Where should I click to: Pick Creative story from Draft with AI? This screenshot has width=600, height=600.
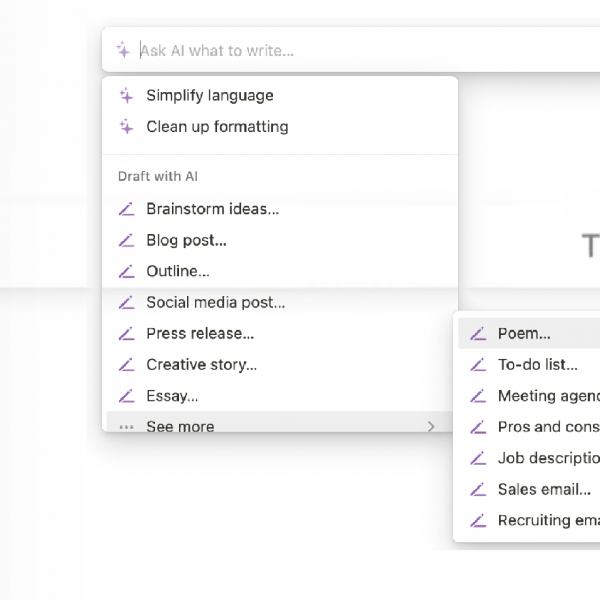tap(201, 365)
